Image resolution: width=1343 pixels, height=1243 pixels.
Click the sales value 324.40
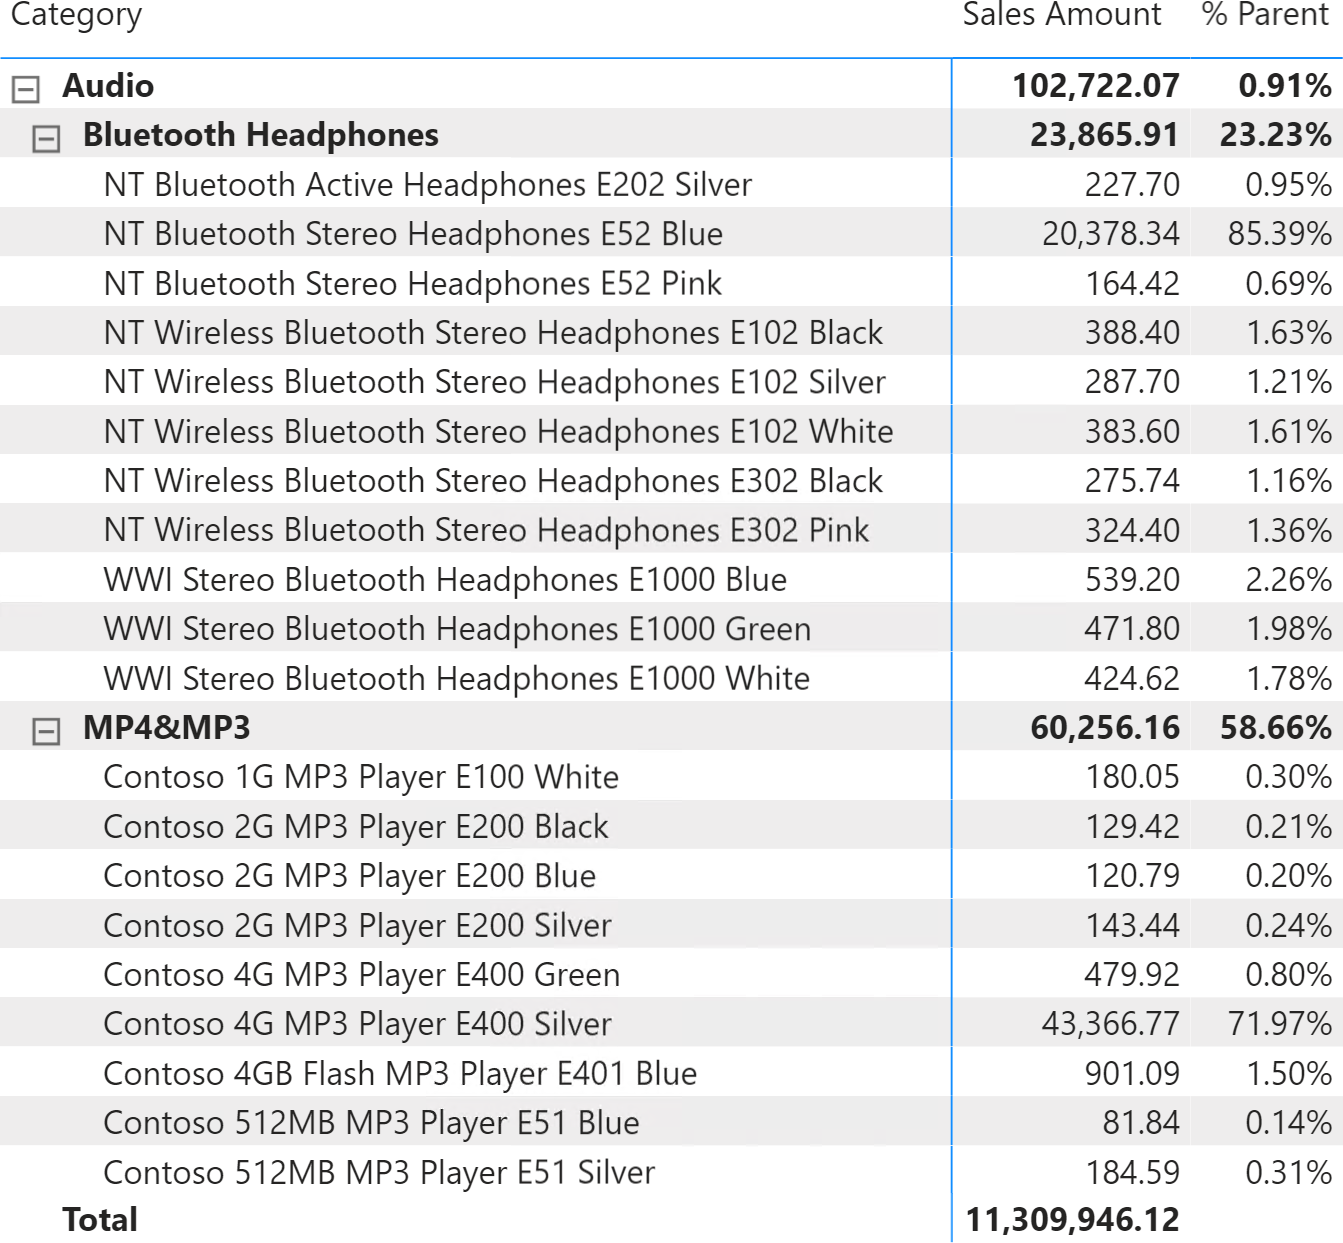click(x=1133, y=530)
